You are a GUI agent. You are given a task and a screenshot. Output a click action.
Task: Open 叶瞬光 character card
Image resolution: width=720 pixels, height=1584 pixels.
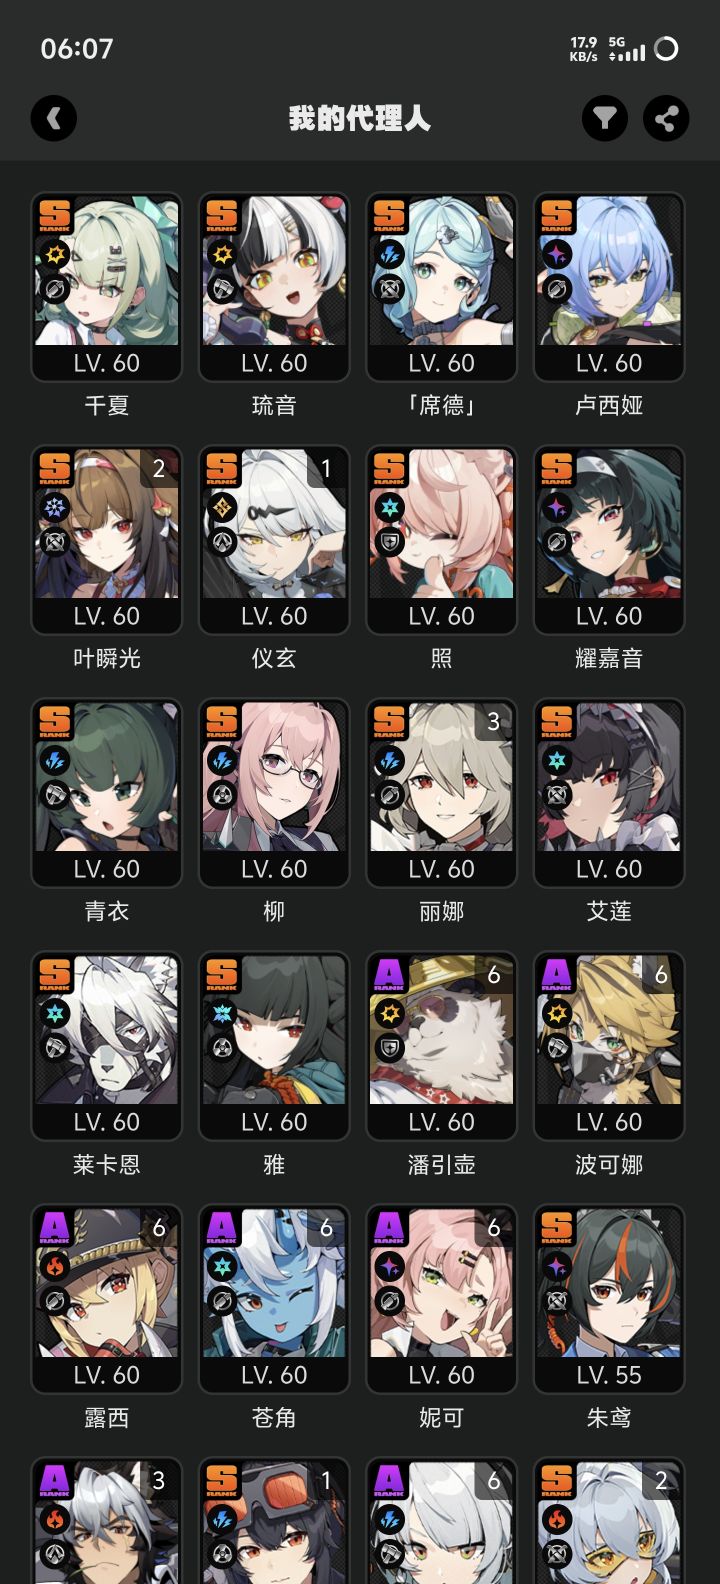107,540
